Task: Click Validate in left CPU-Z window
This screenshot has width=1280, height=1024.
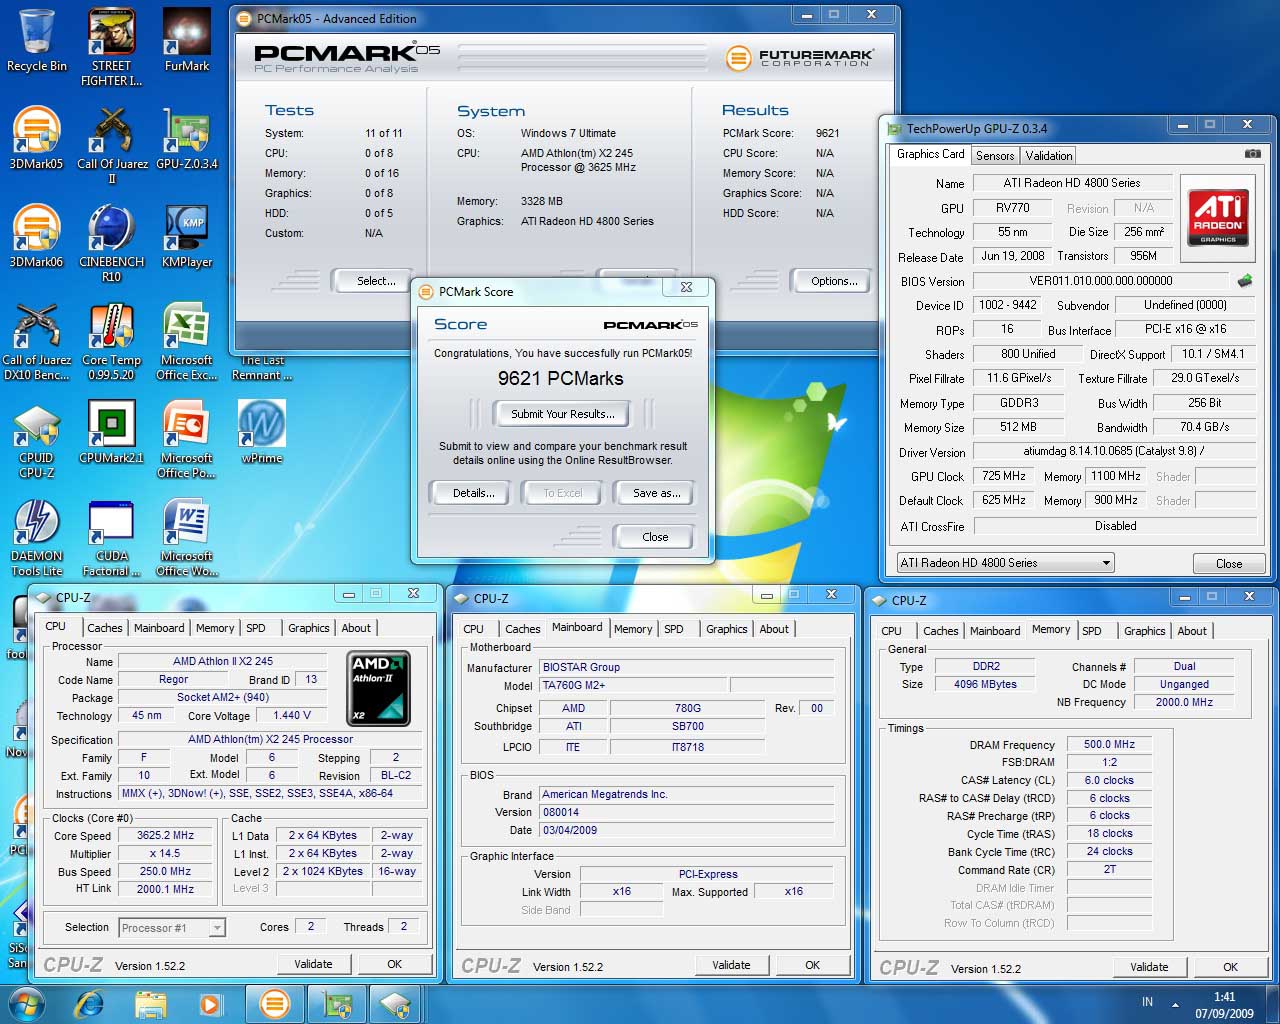Action: [x=313, y=964]
